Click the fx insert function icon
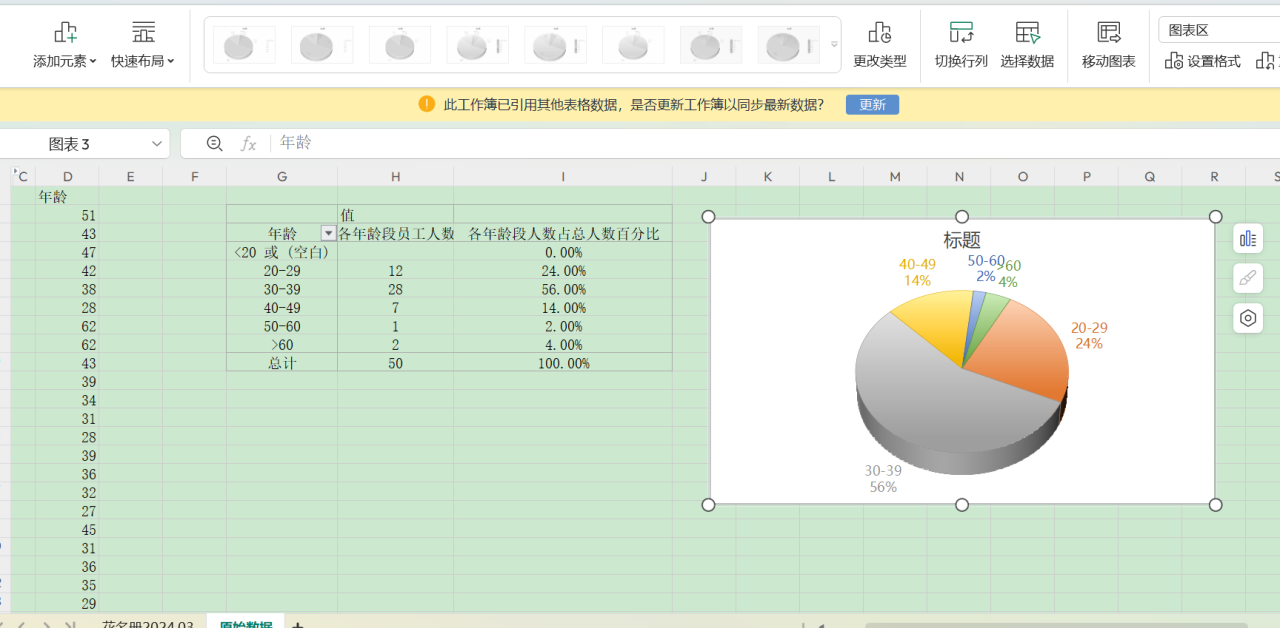Viewport: 1280px width, 628px height. [249, 144]
